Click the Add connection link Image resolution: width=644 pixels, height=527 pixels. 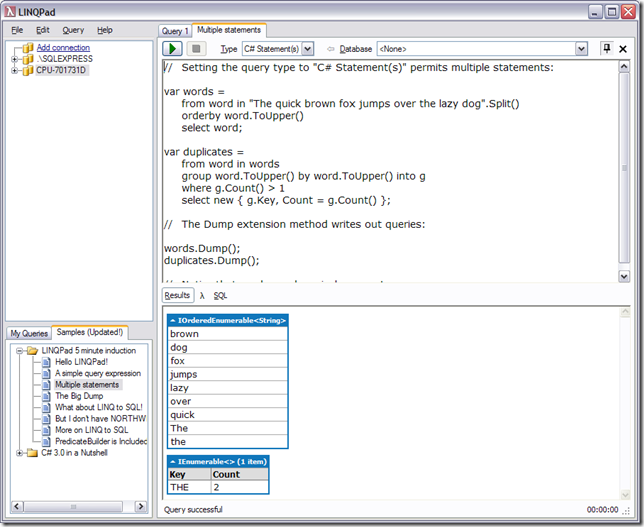point(63,47)
